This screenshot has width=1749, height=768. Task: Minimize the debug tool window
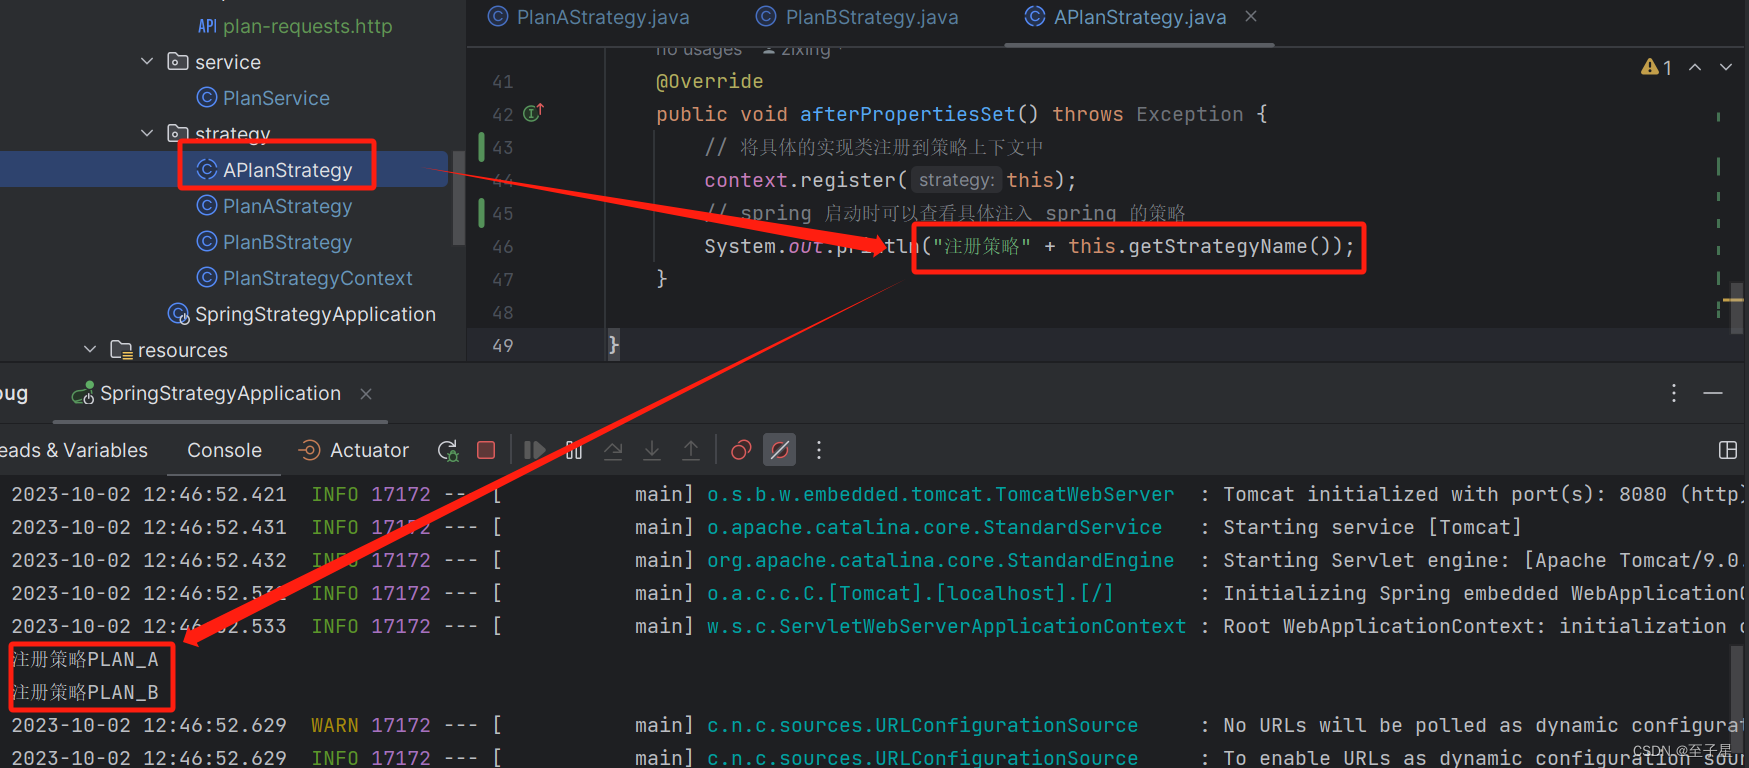click(1713, 394)
